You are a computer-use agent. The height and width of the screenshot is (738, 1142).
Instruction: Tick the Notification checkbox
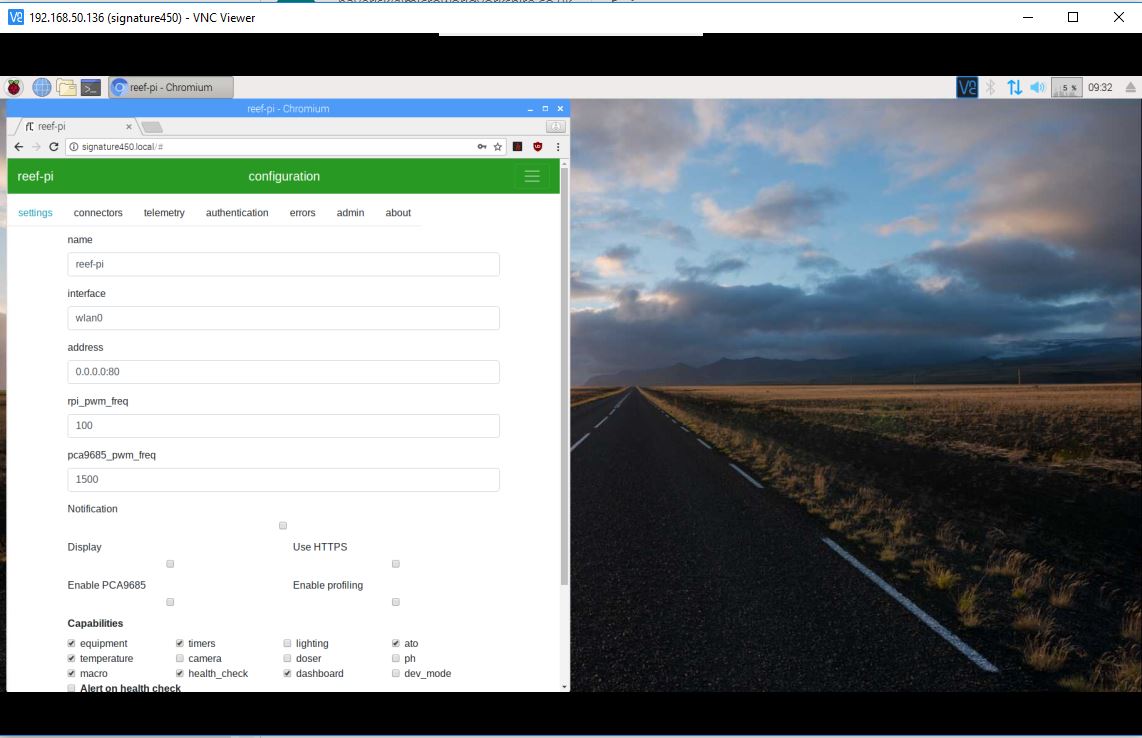[x=283, y=525]
